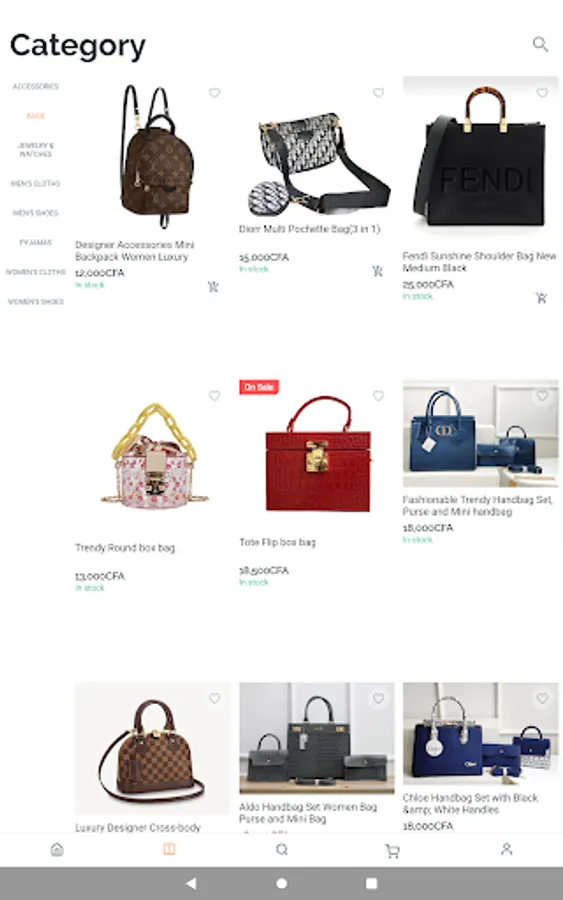The height and width of the screenshot is (900, 563).
Task: Open Fashionable Trendy Handbag Set product image
Action: pyautogui.click(x=480, y=433)
